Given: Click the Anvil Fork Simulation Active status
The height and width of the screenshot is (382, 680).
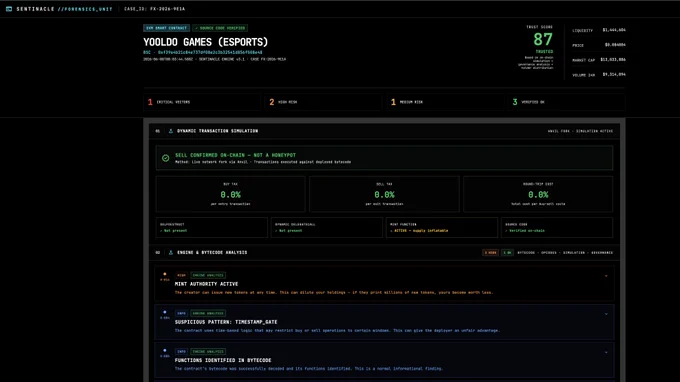Looking at the screenshot, I should [580, 131].
